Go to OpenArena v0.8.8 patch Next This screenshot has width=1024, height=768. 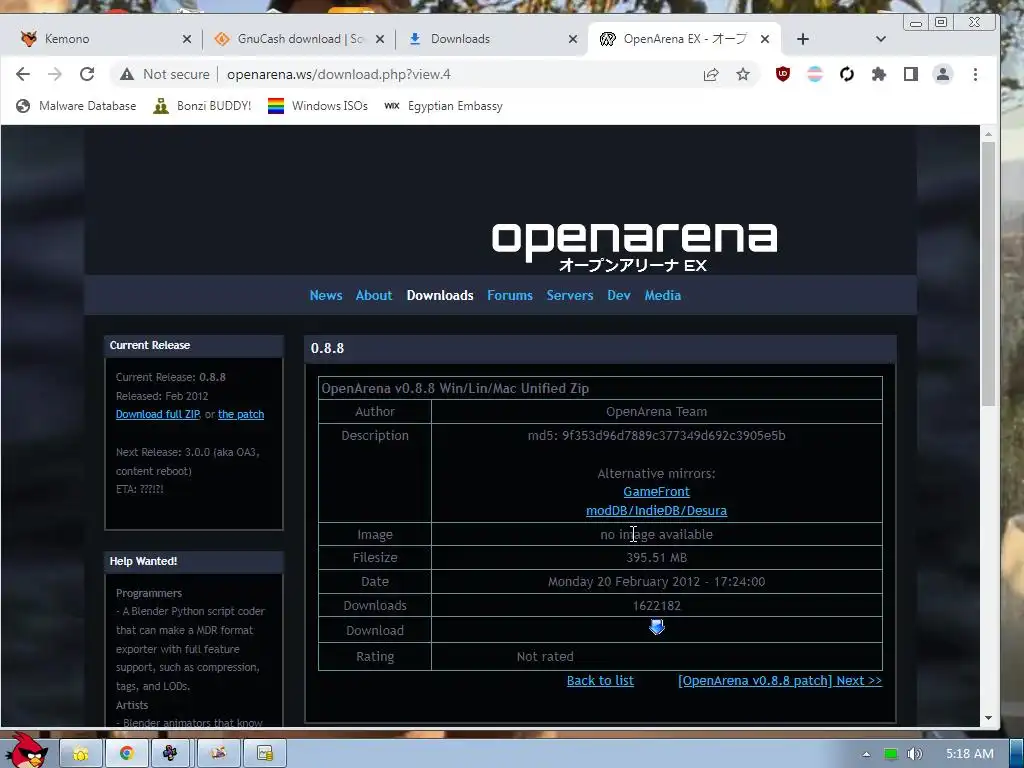pos(780,680)
